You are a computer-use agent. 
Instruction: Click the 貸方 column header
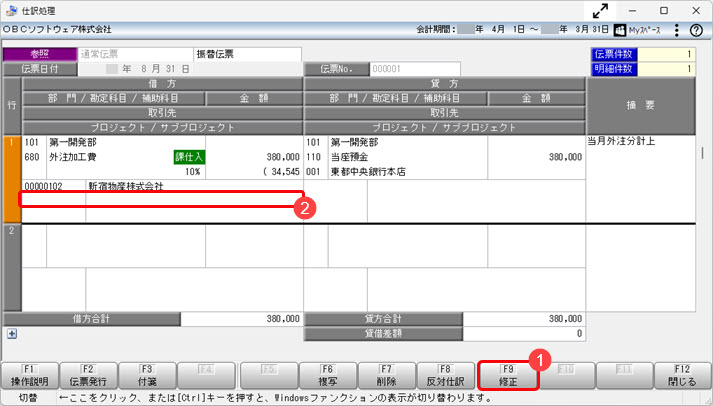444,84
